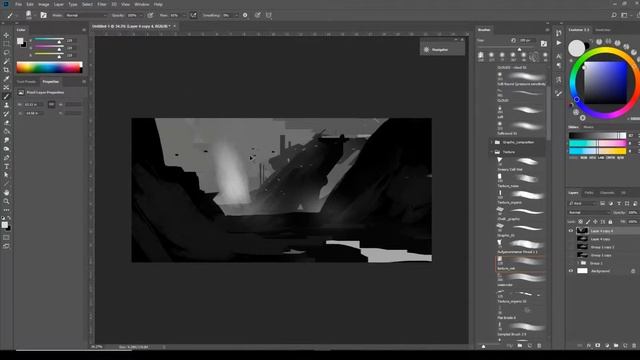The width and height of the screenshot is (640, 360).
Task: Select the Lasso tool
Action: 6,53
